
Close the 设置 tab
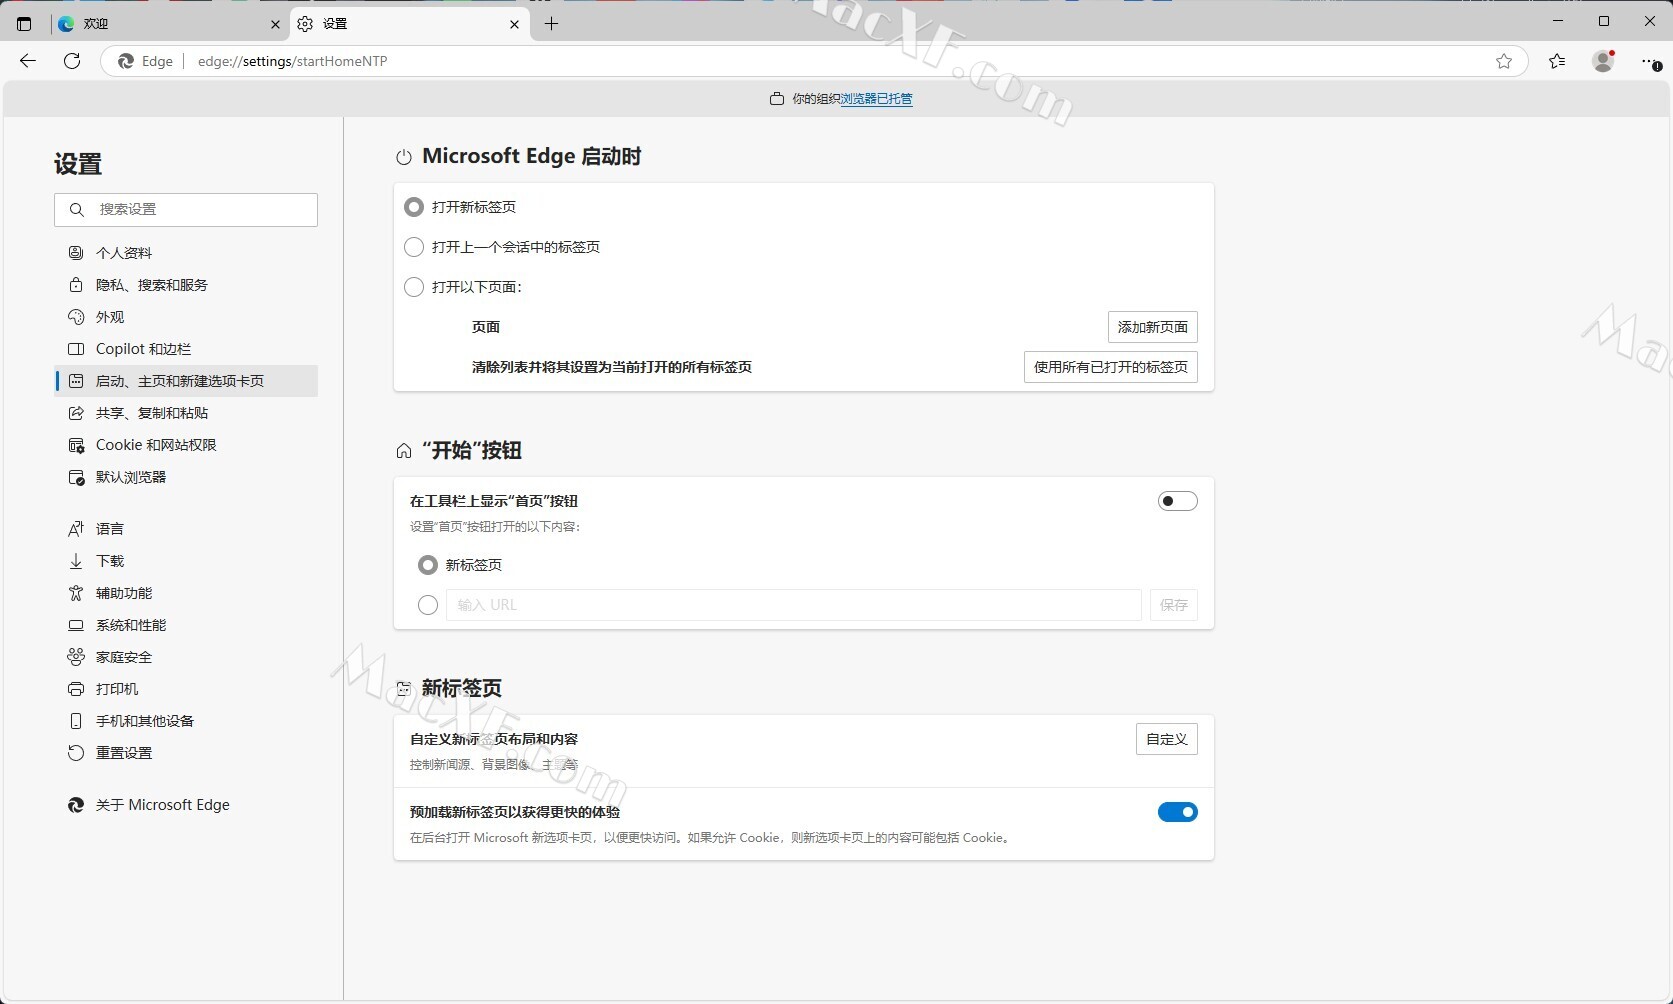(514, 24)
